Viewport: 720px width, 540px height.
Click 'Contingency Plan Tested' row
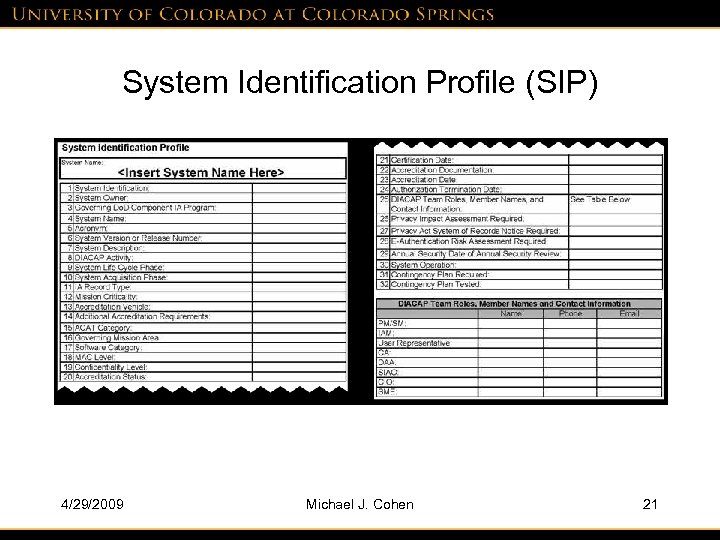pos(520,284)
